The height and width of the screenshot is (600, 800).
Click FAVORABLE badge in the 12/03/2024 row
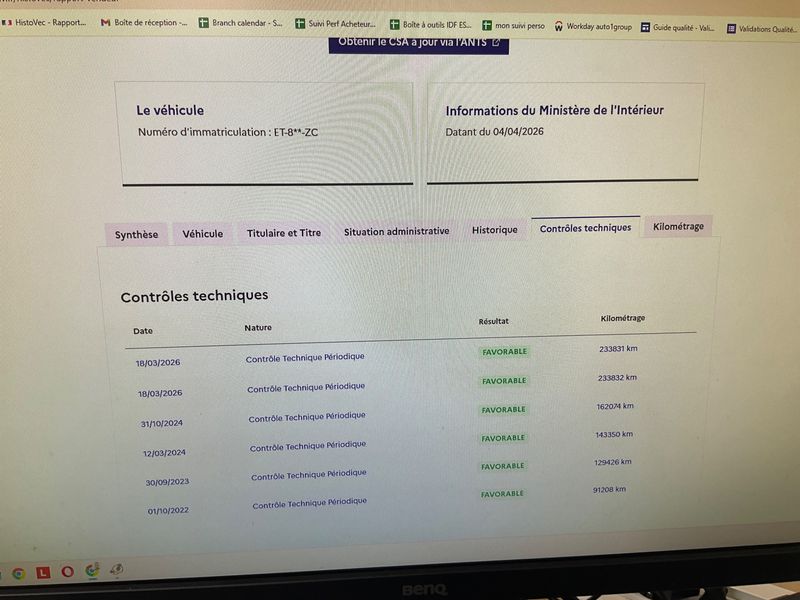(503, 438)
